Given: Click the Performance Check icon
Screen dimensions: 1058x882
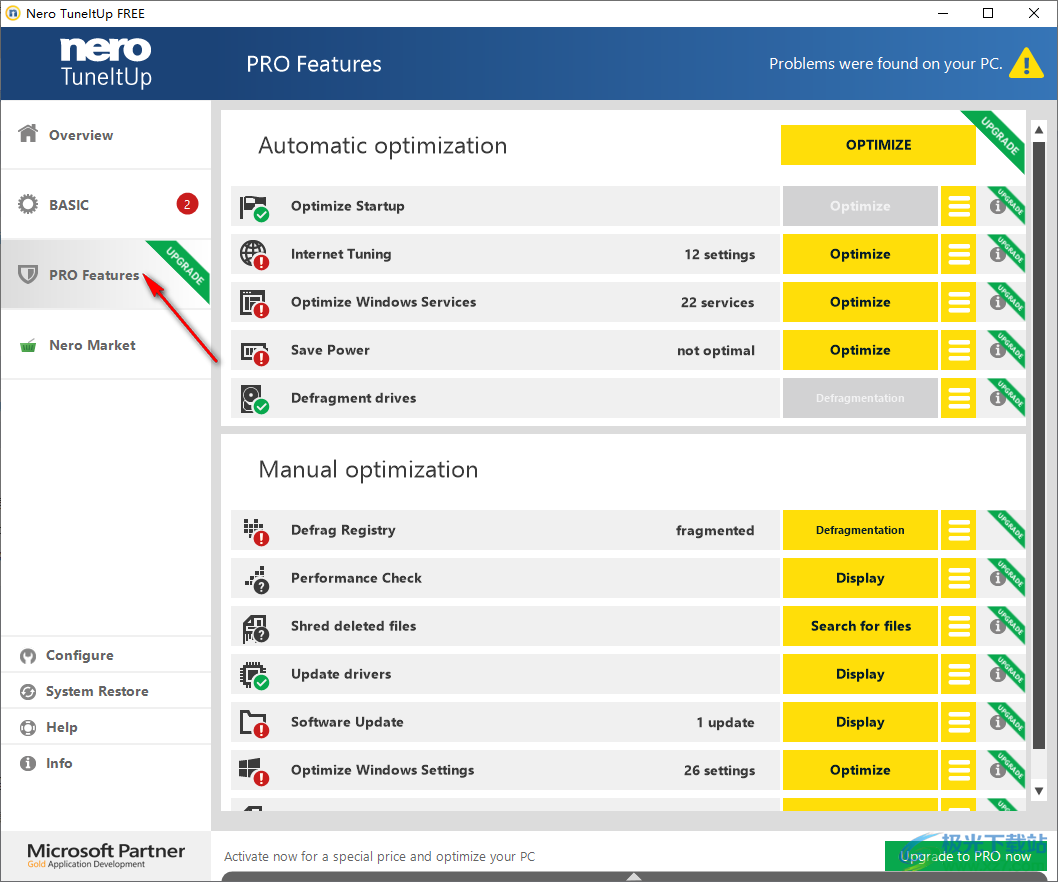Looking at the screenshot, I should (x=256, y=580).
